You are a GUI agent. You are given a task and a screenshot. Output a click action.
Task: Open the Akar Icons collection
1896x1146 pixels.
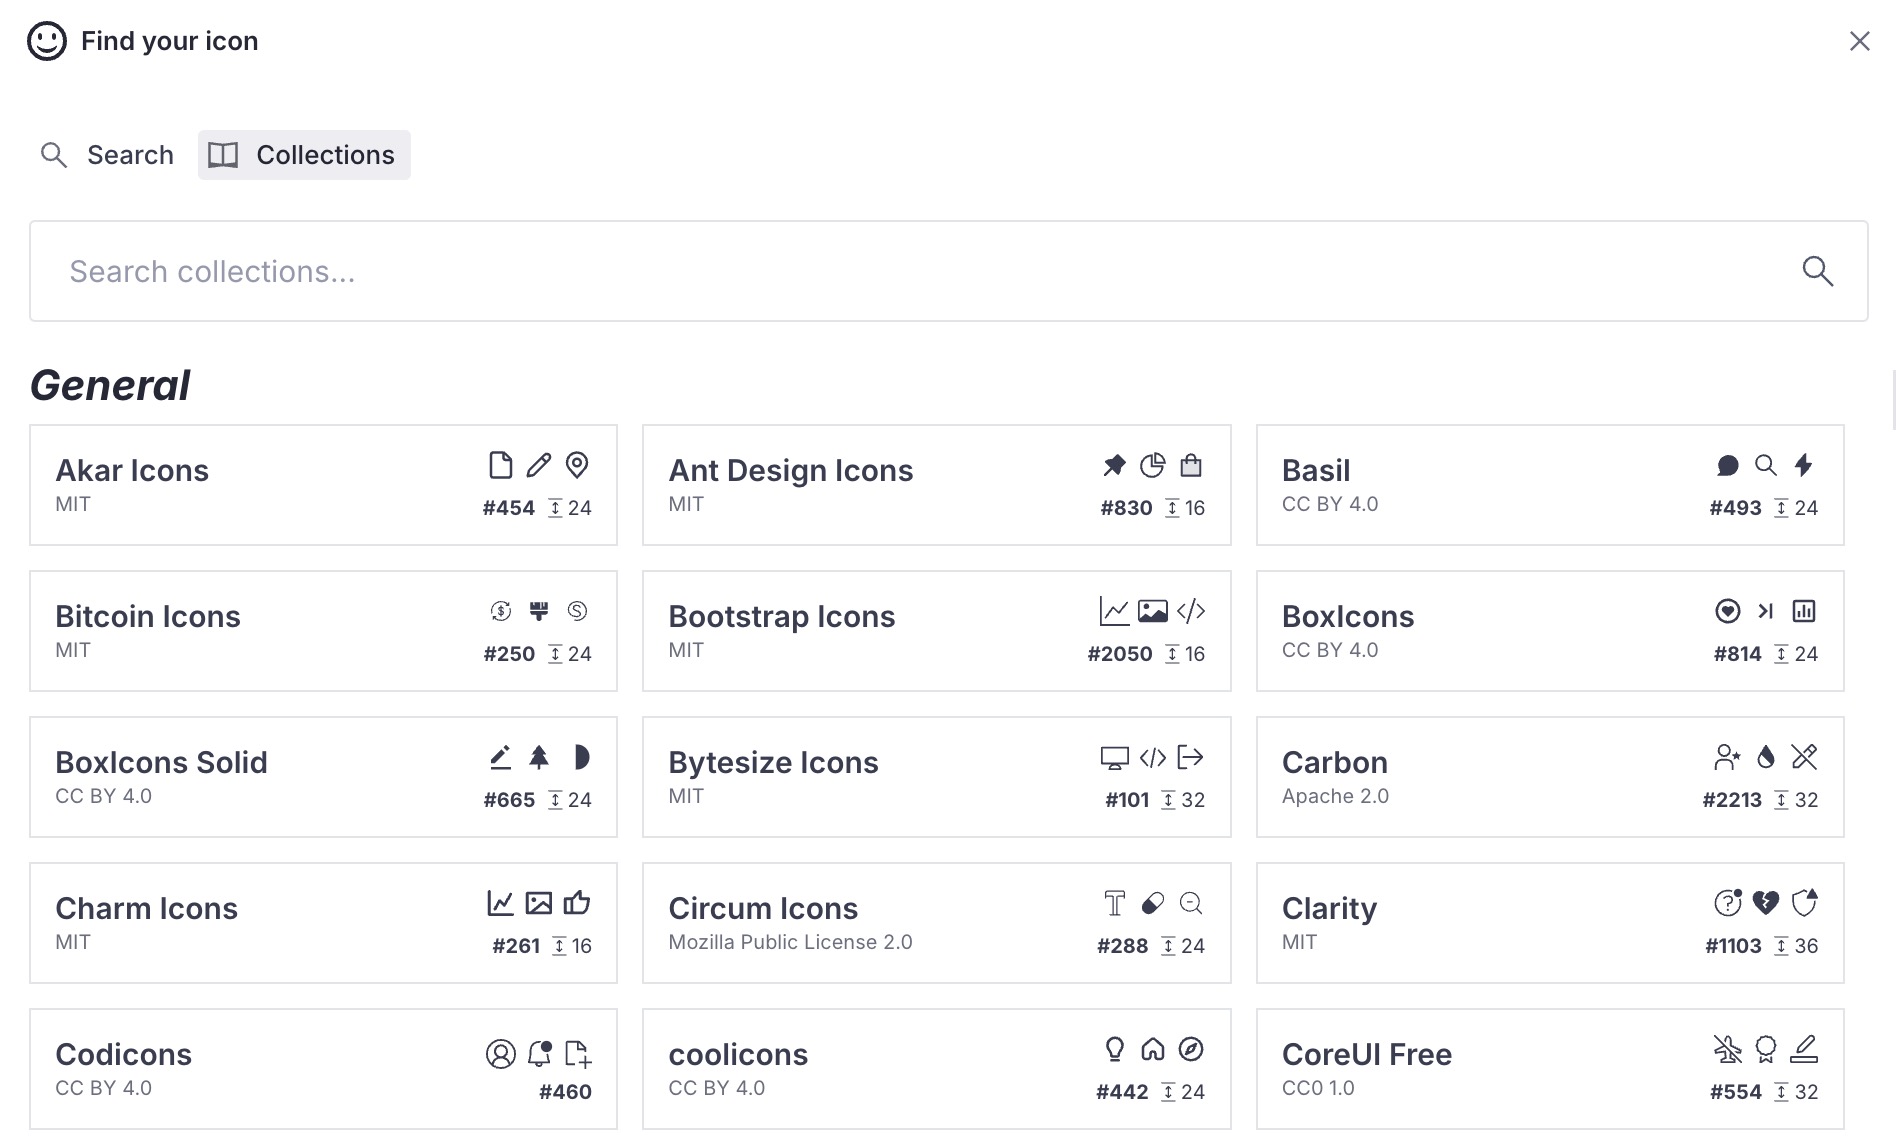[x=323, y=485]
